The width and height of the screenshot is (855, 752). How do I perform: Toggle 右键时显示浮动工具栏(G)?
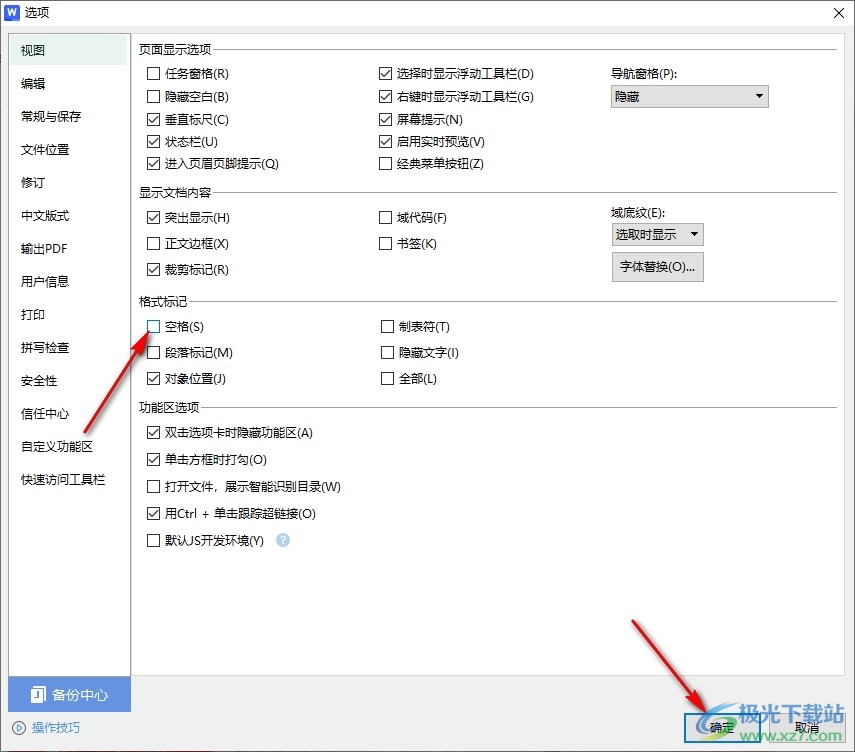point(386,97)
